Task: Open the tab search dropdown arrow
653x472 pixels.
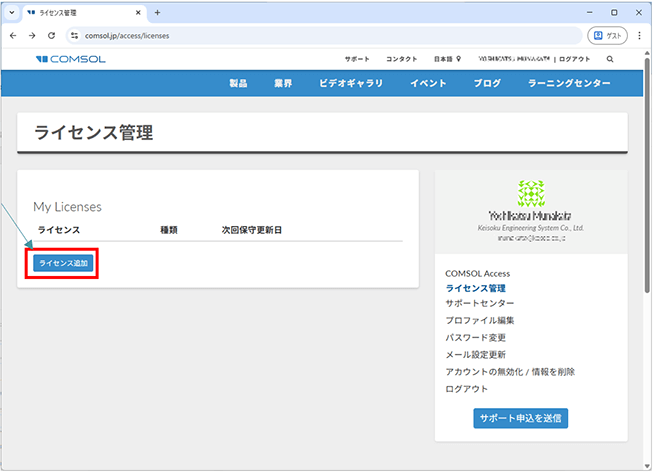Action: point(11,12)
